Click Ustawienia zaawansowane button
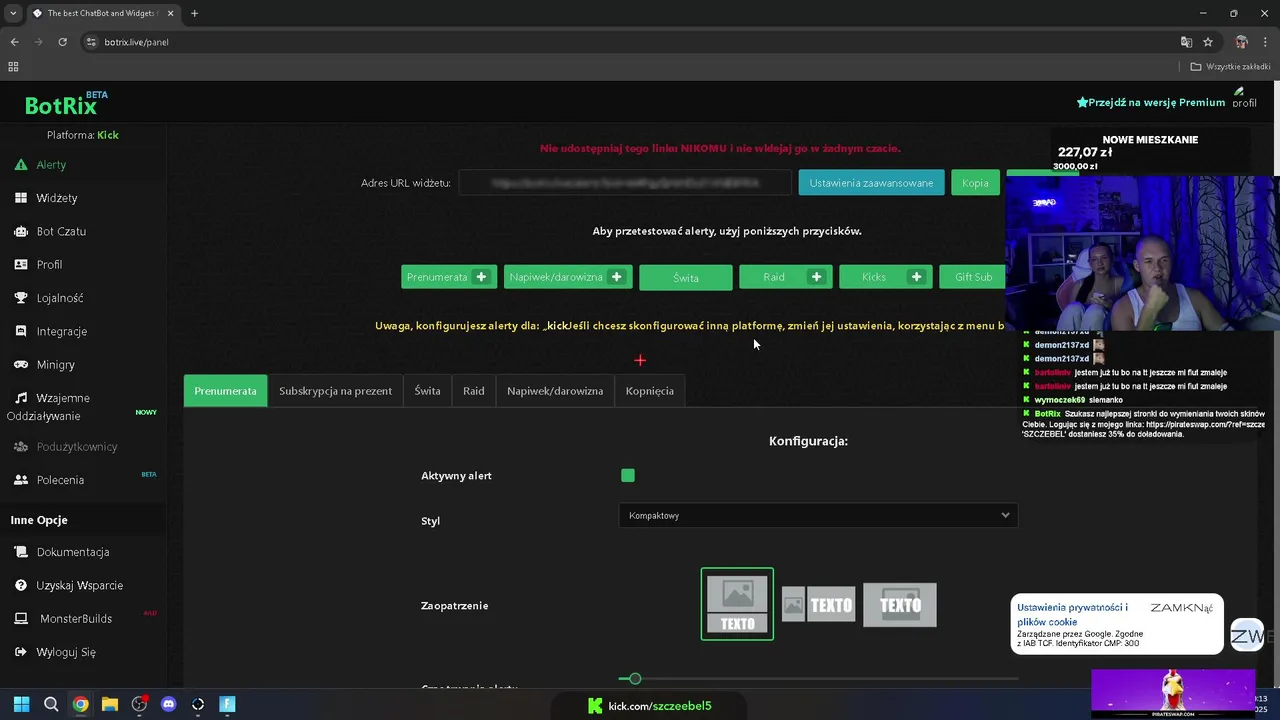Screen dimensions: 1280x720 (x=871, y=183)
